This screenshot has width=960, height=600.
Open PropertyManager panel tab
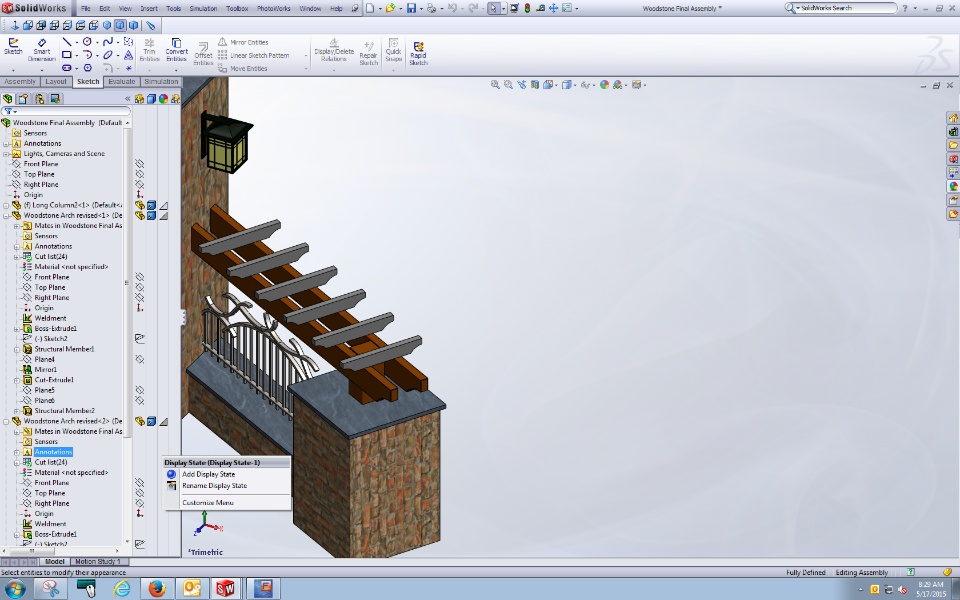pyautogui.click(x=23, y=99)
